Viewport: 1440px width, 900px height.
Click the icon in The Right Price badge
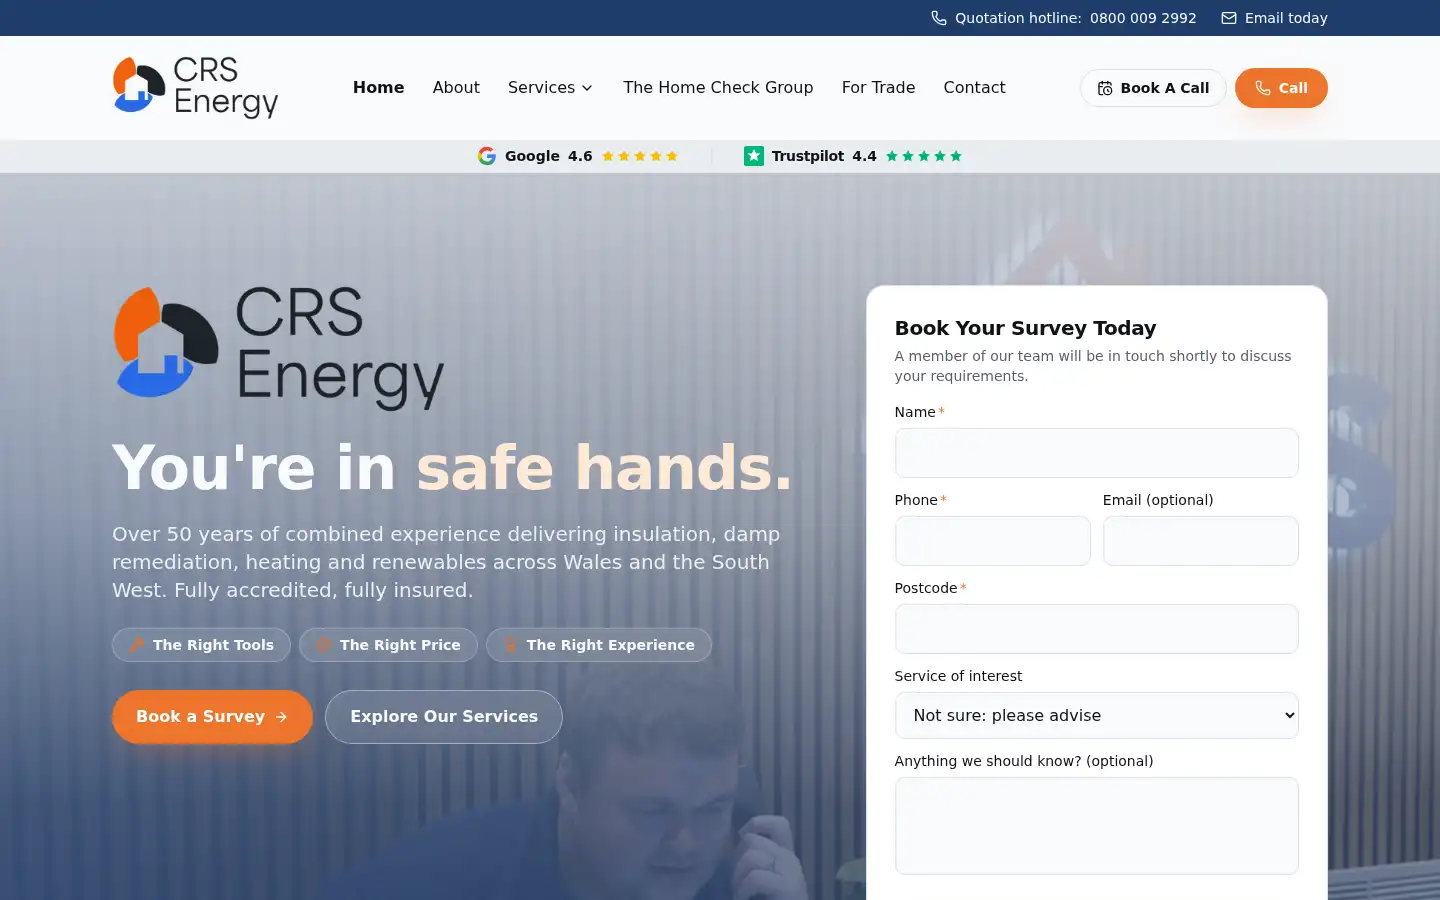(324, 645)
